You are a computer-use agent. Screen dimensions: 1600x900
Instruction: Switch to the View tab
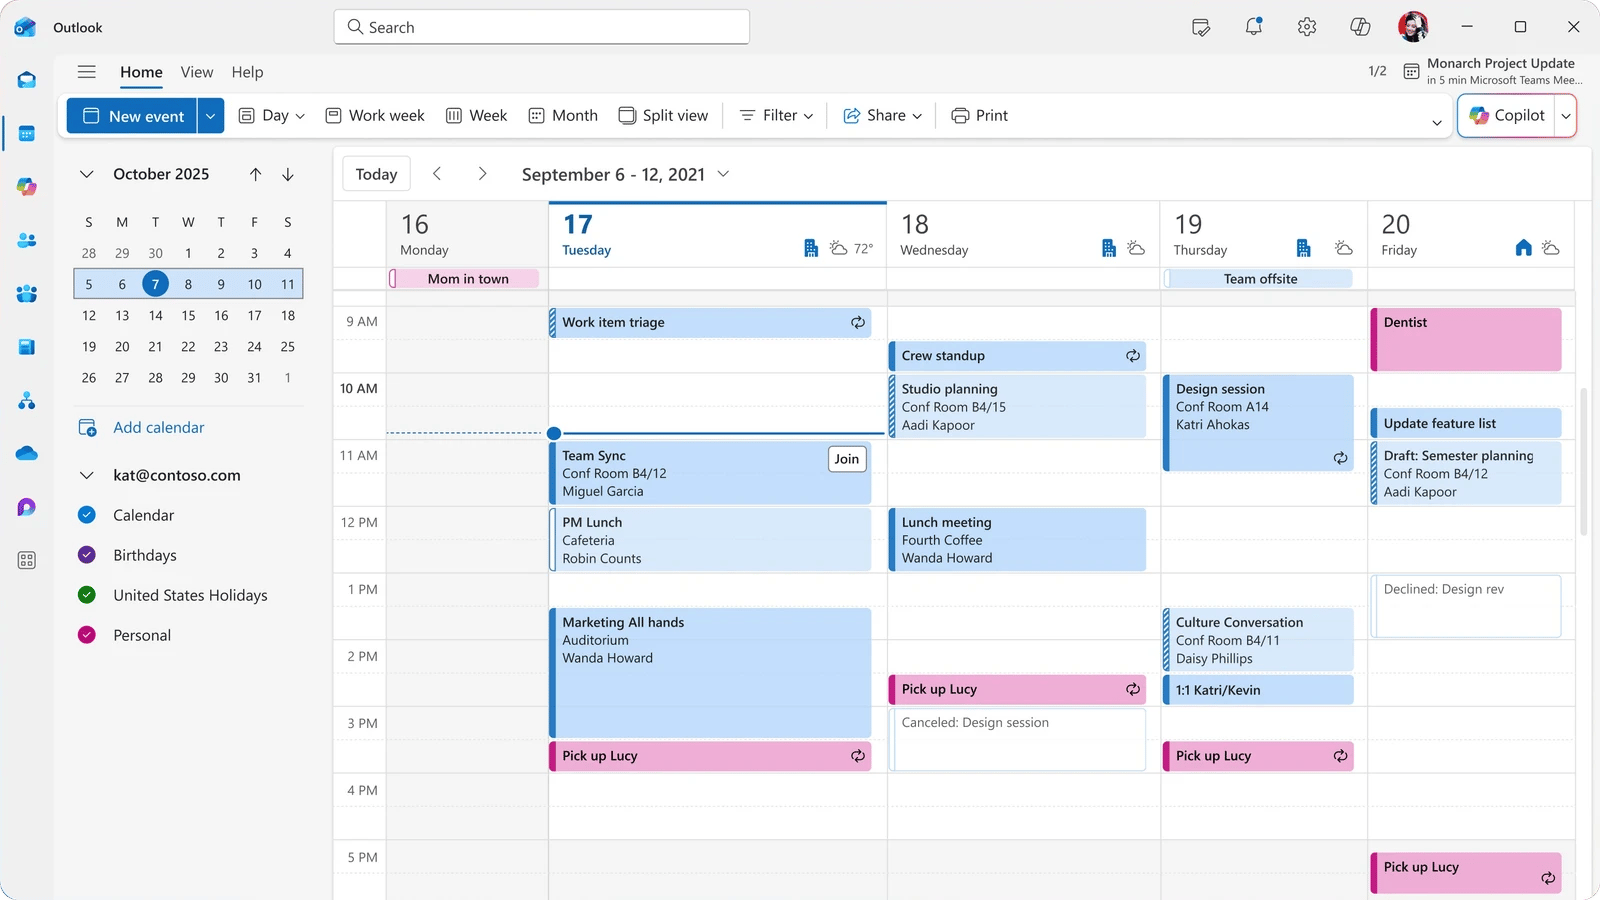pyautogui.click(x=197, y=72)
